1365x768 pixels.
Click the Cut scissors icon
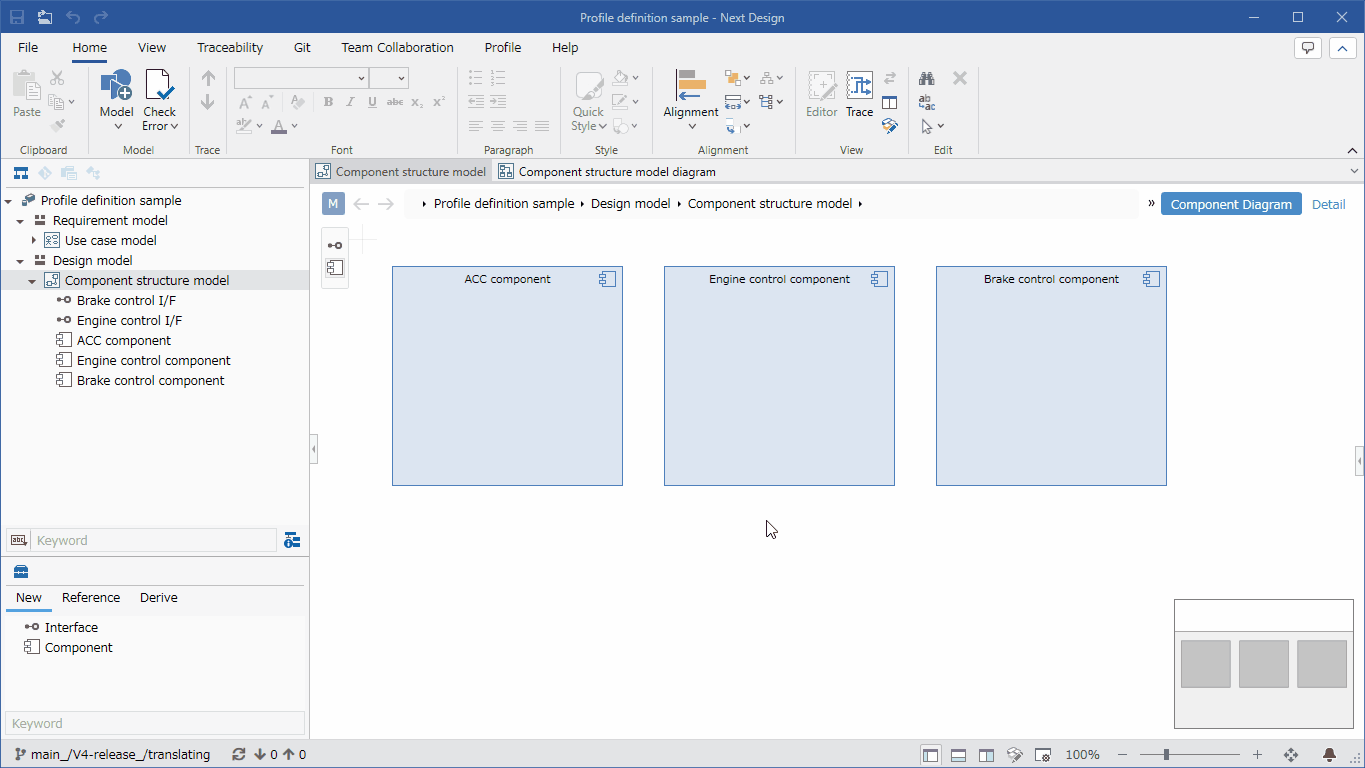pos(57,78)
